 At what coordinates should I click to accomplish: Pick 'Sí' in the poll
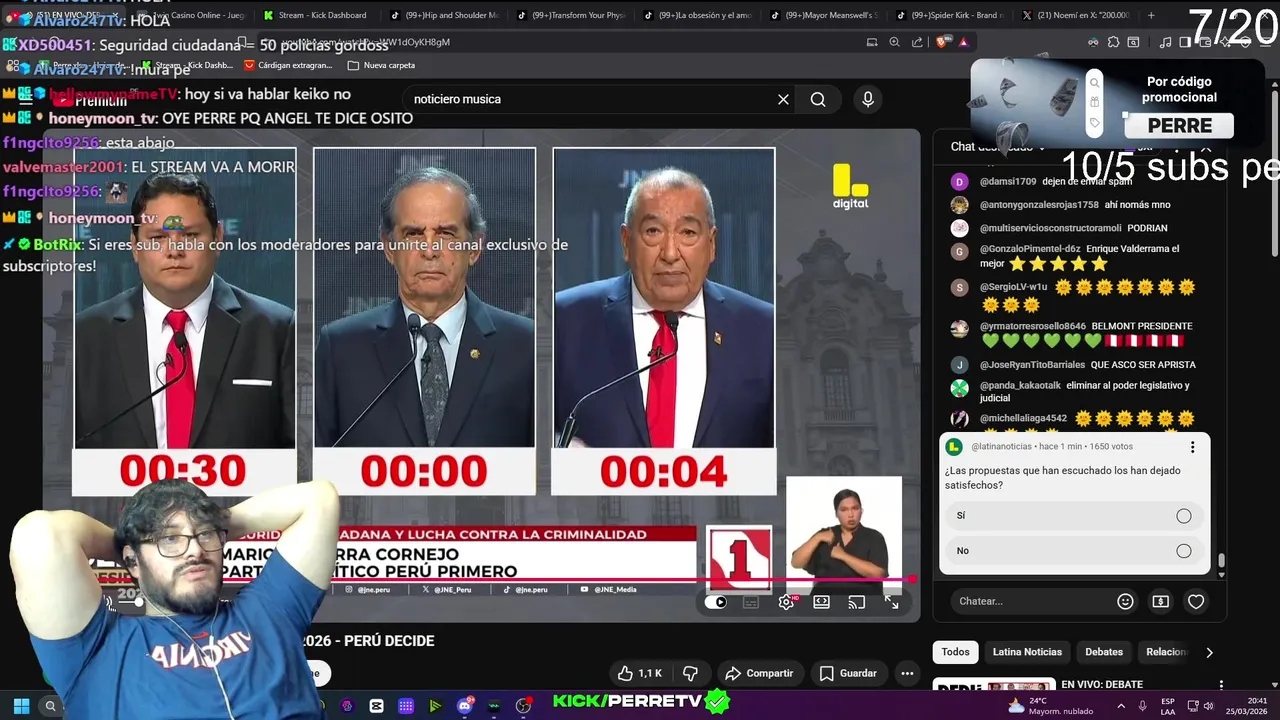point(1074,516)
